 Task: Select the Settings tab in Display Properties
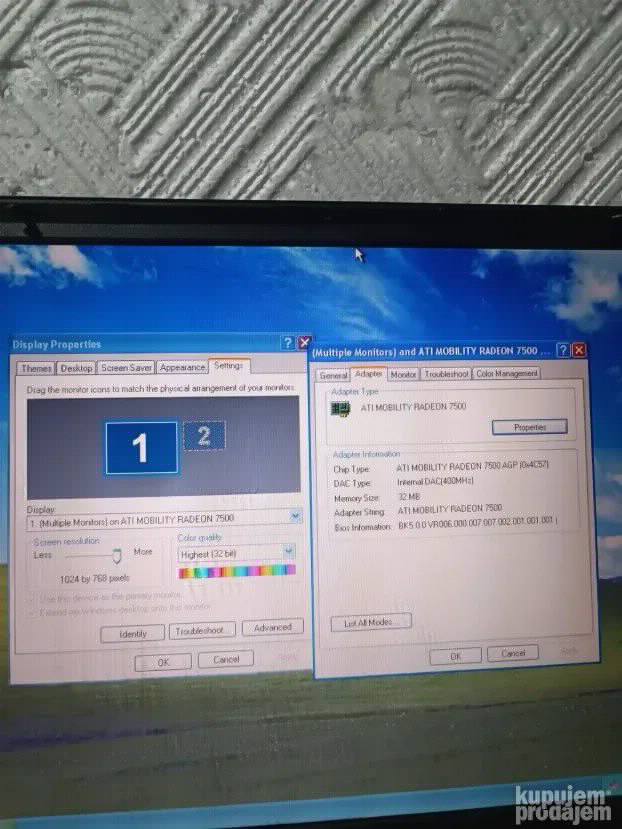pyautogui.click(x=228, y=365)
